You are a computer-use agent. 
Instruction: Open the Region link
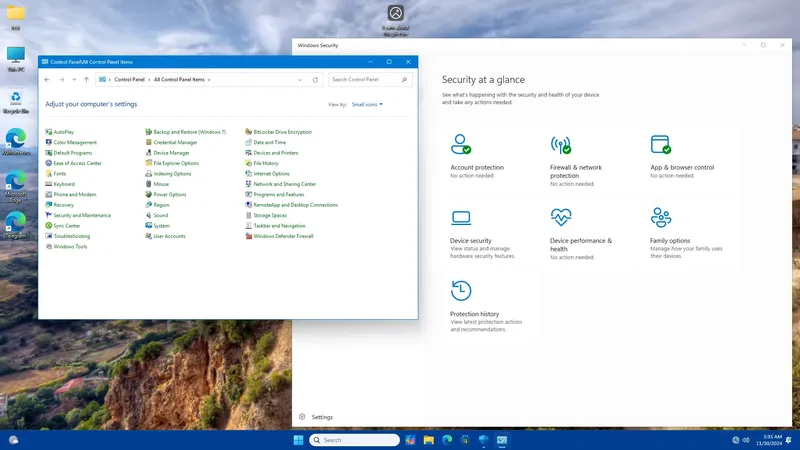pyautogui.click(x=161, y=205)
